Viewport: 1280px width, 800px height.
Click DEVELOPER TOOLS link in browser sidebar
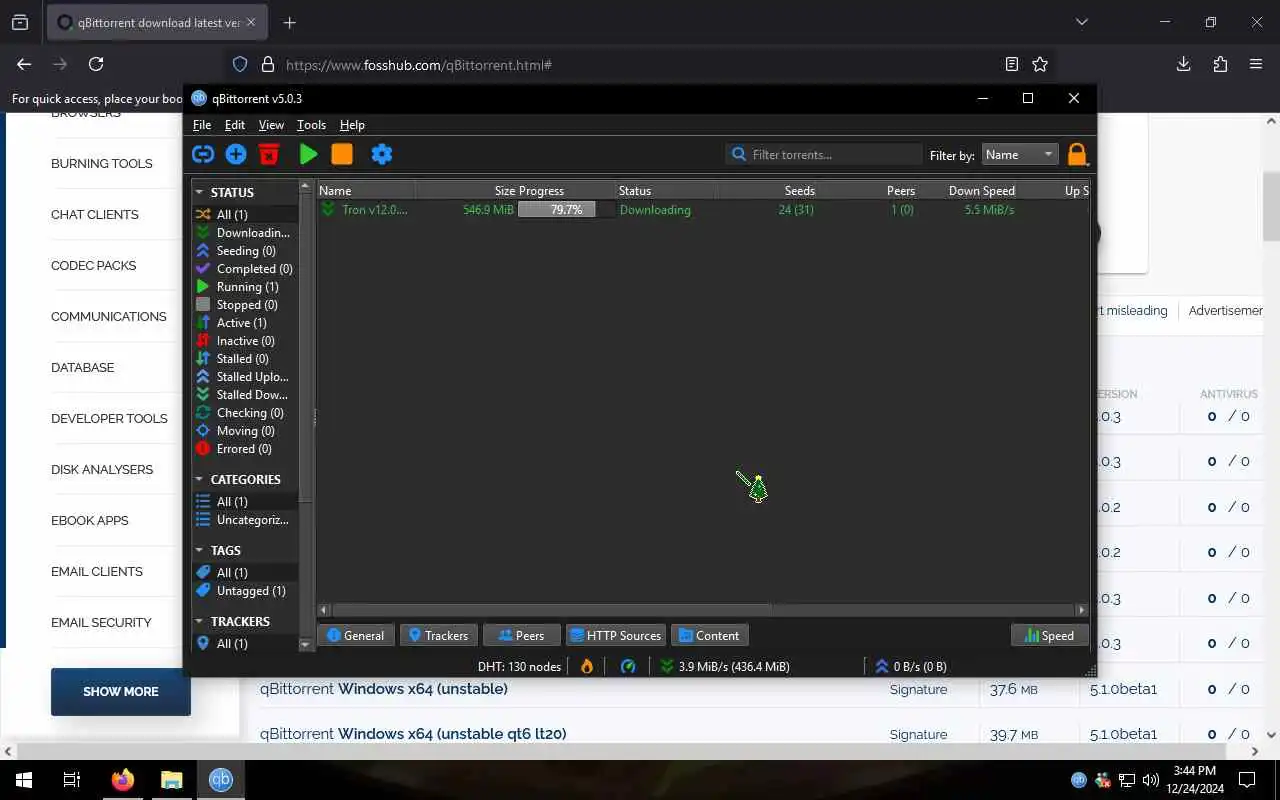[x=109, y=418]
